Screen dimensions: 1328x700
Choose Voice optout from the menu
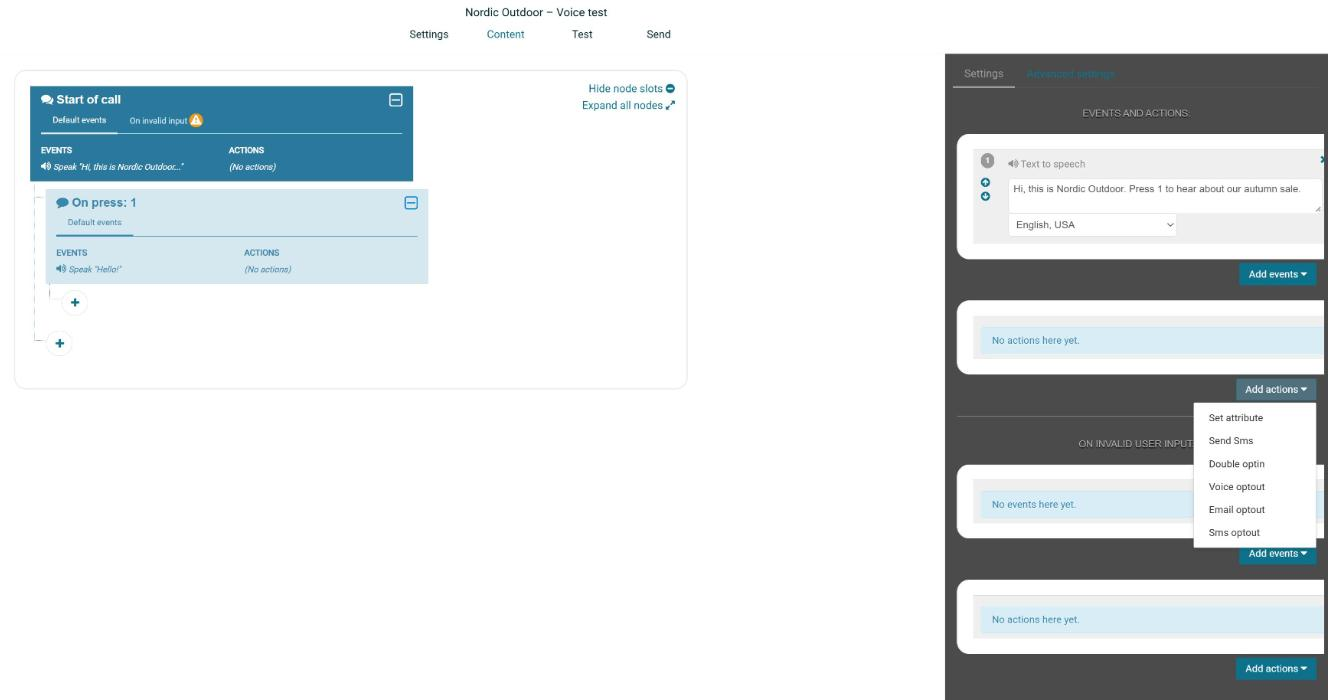[1236, 487]
